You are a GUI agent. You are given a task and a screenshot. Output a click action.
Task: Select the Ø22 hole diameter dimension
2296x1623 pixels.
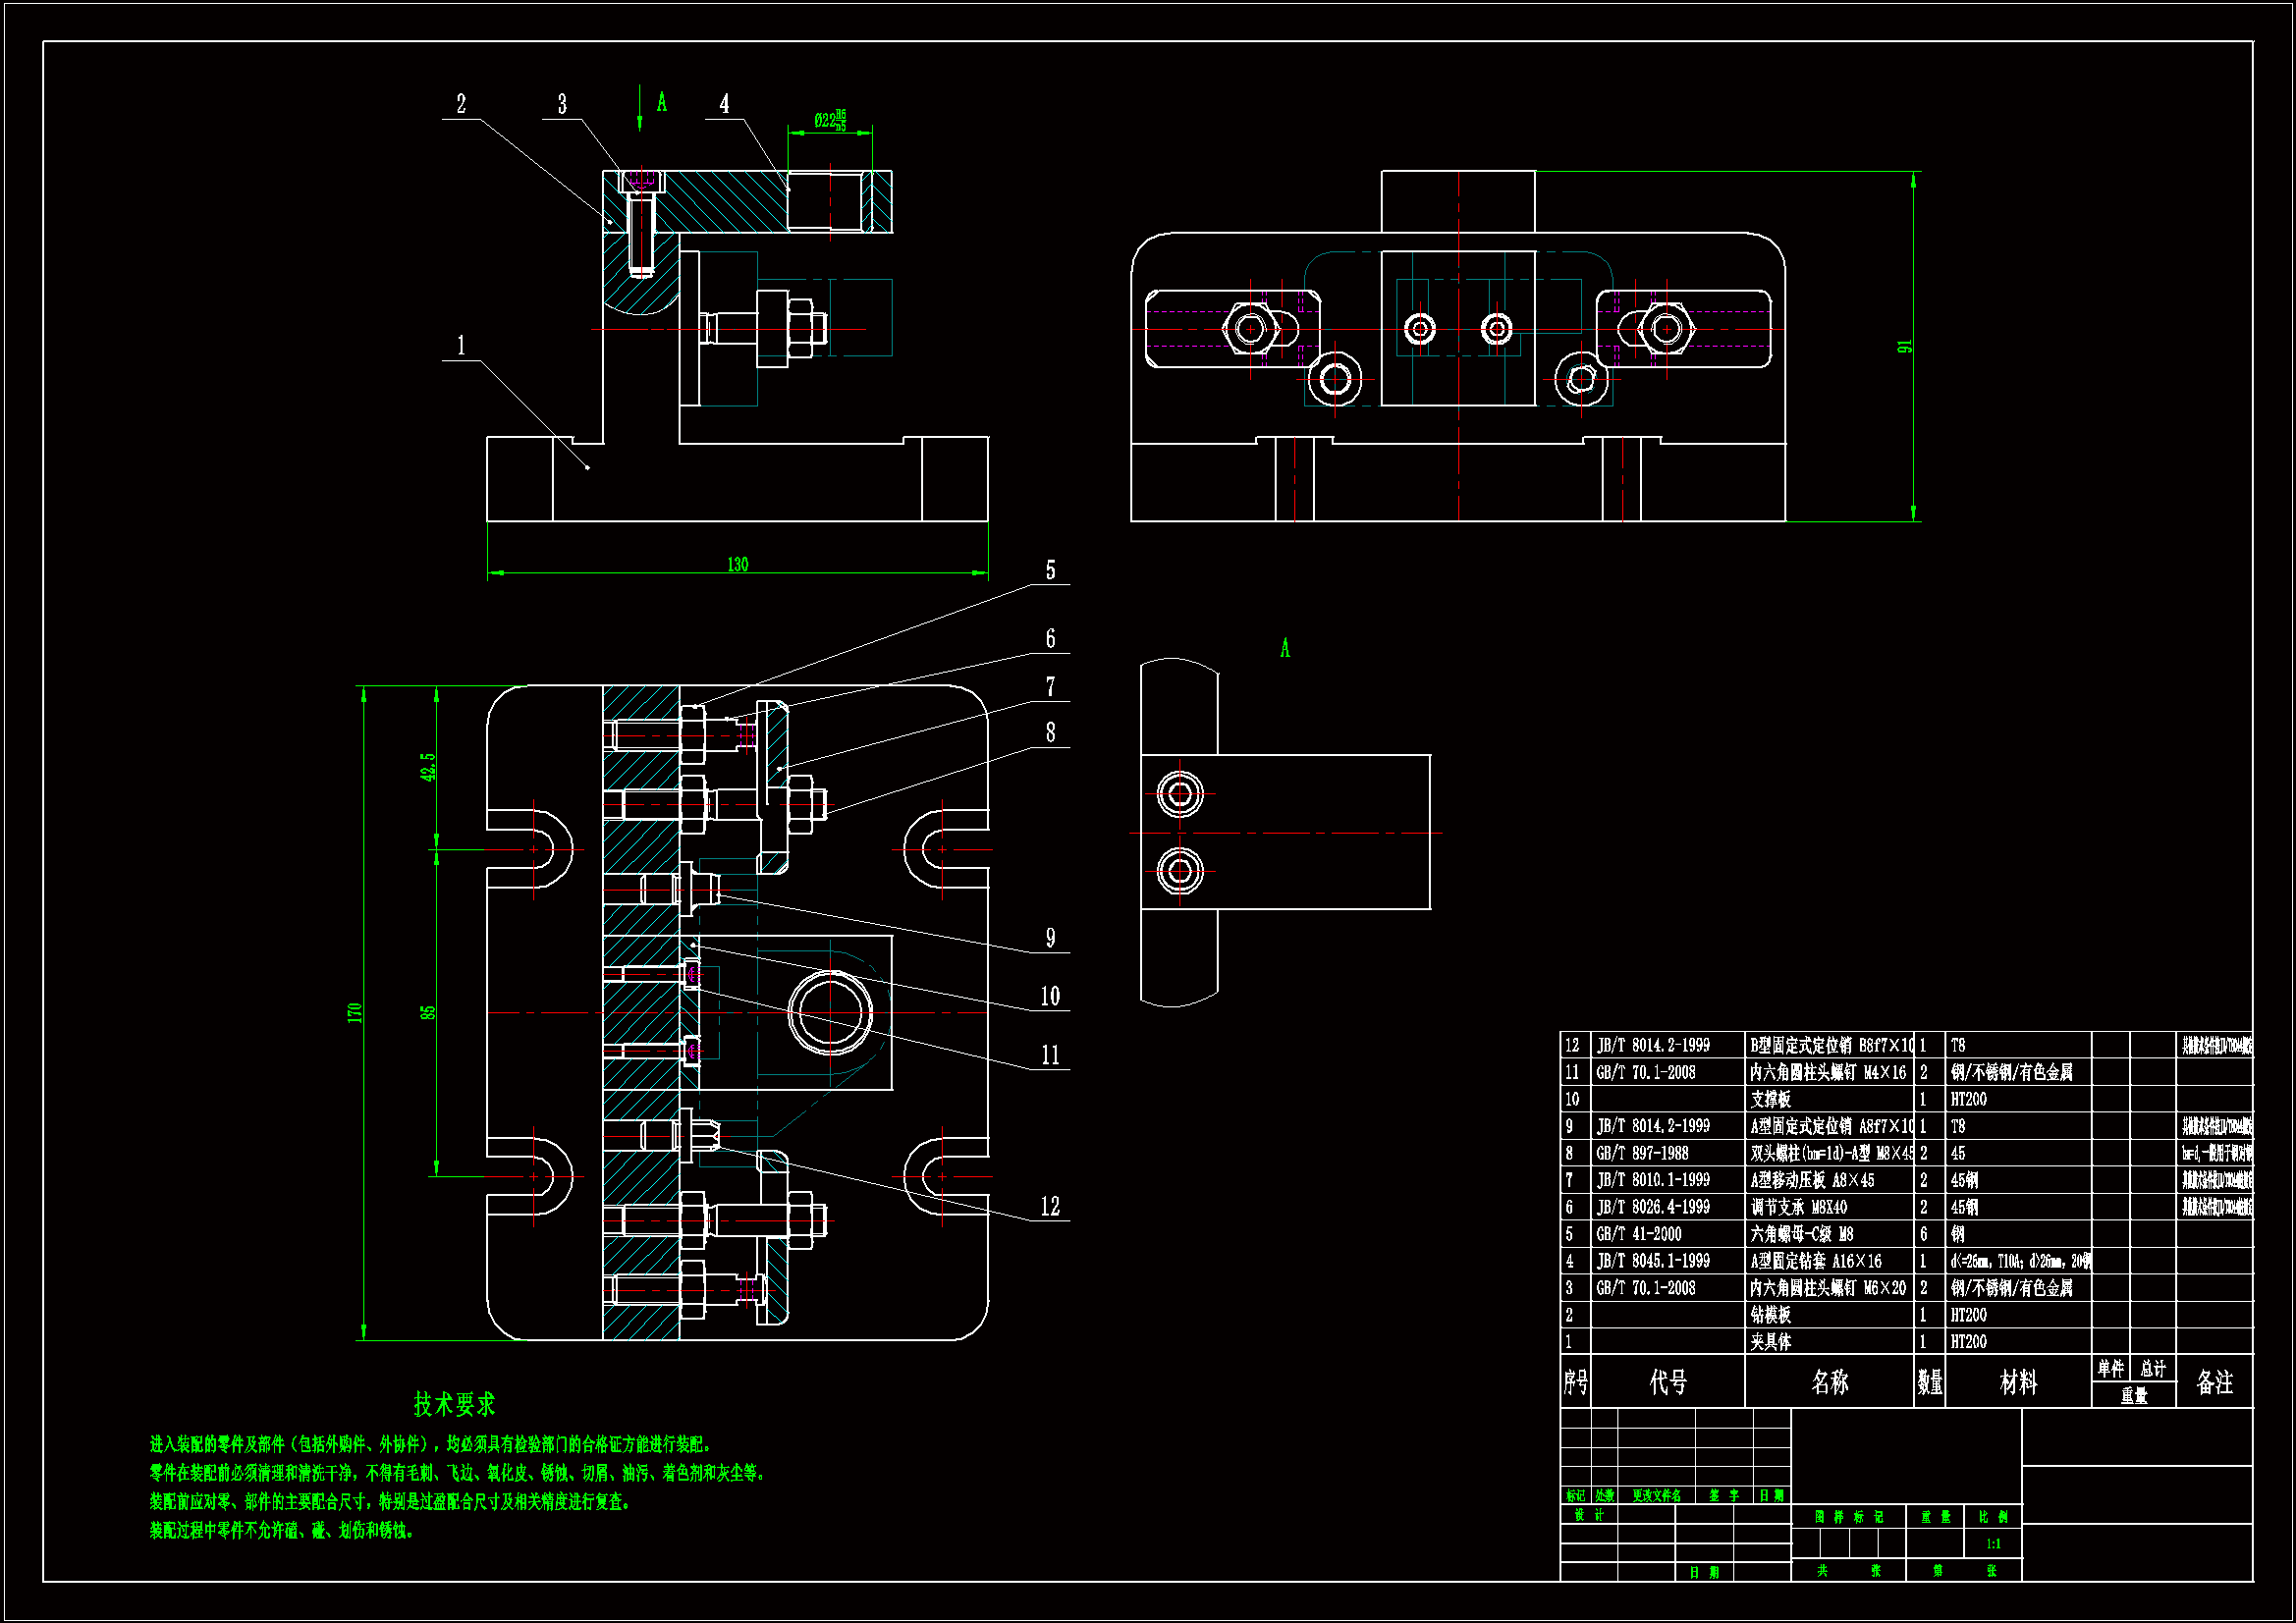[x=830, y=121]
